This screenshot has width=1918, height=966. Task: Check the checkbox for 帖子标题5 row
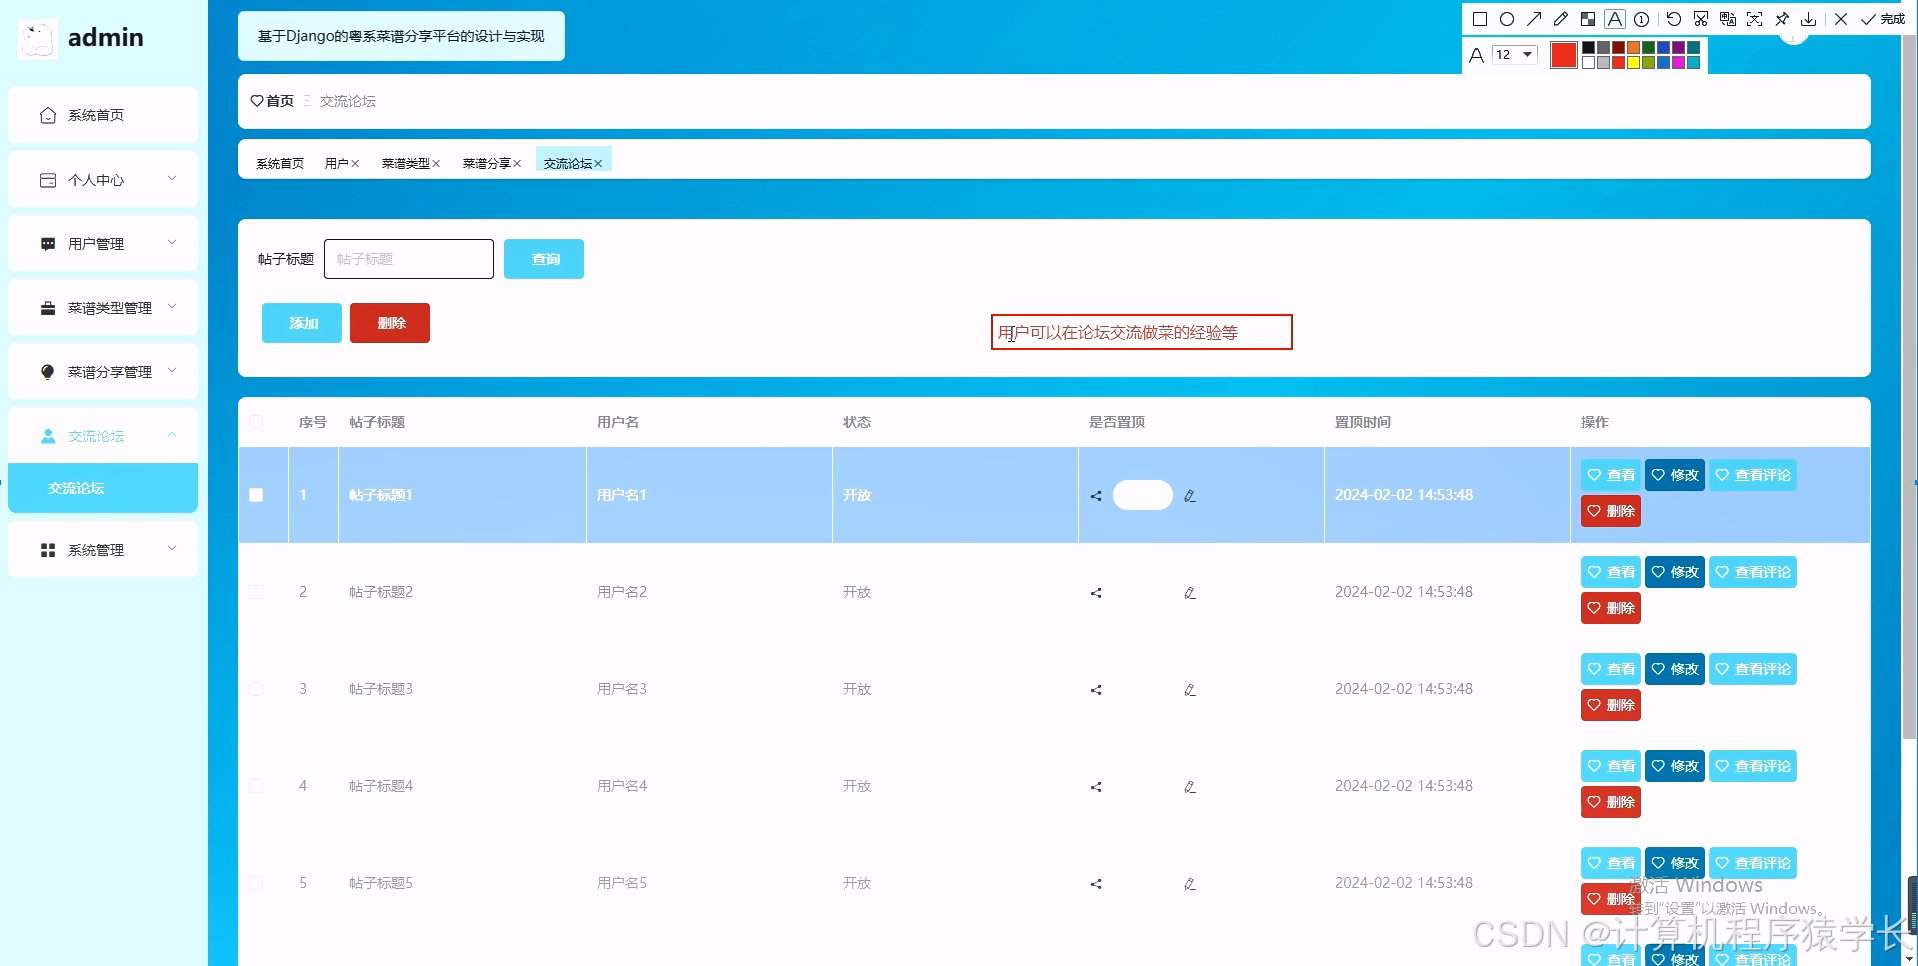point(256,883)
